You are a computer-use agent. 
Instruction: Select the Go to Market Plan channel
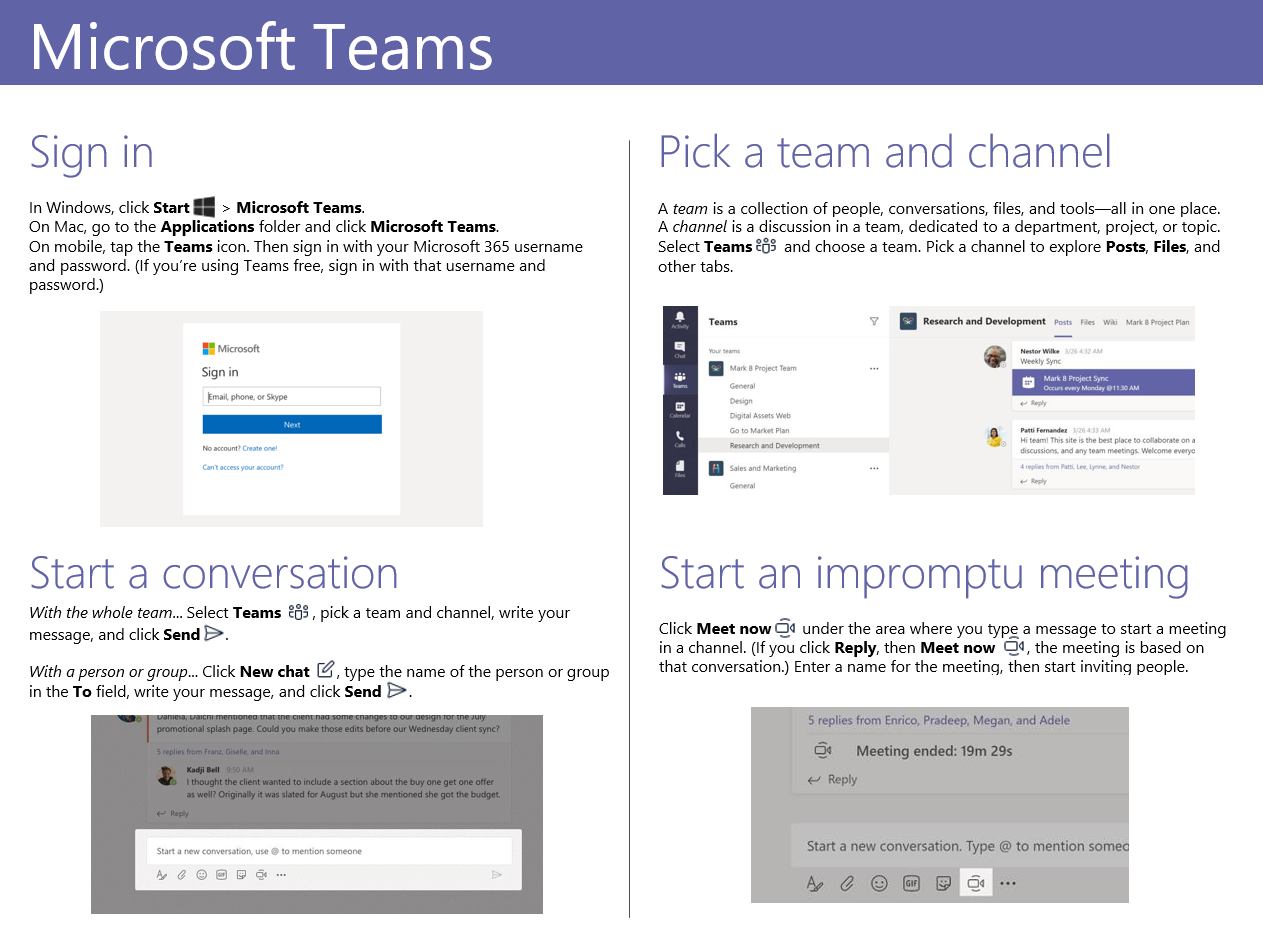[759, 431]
